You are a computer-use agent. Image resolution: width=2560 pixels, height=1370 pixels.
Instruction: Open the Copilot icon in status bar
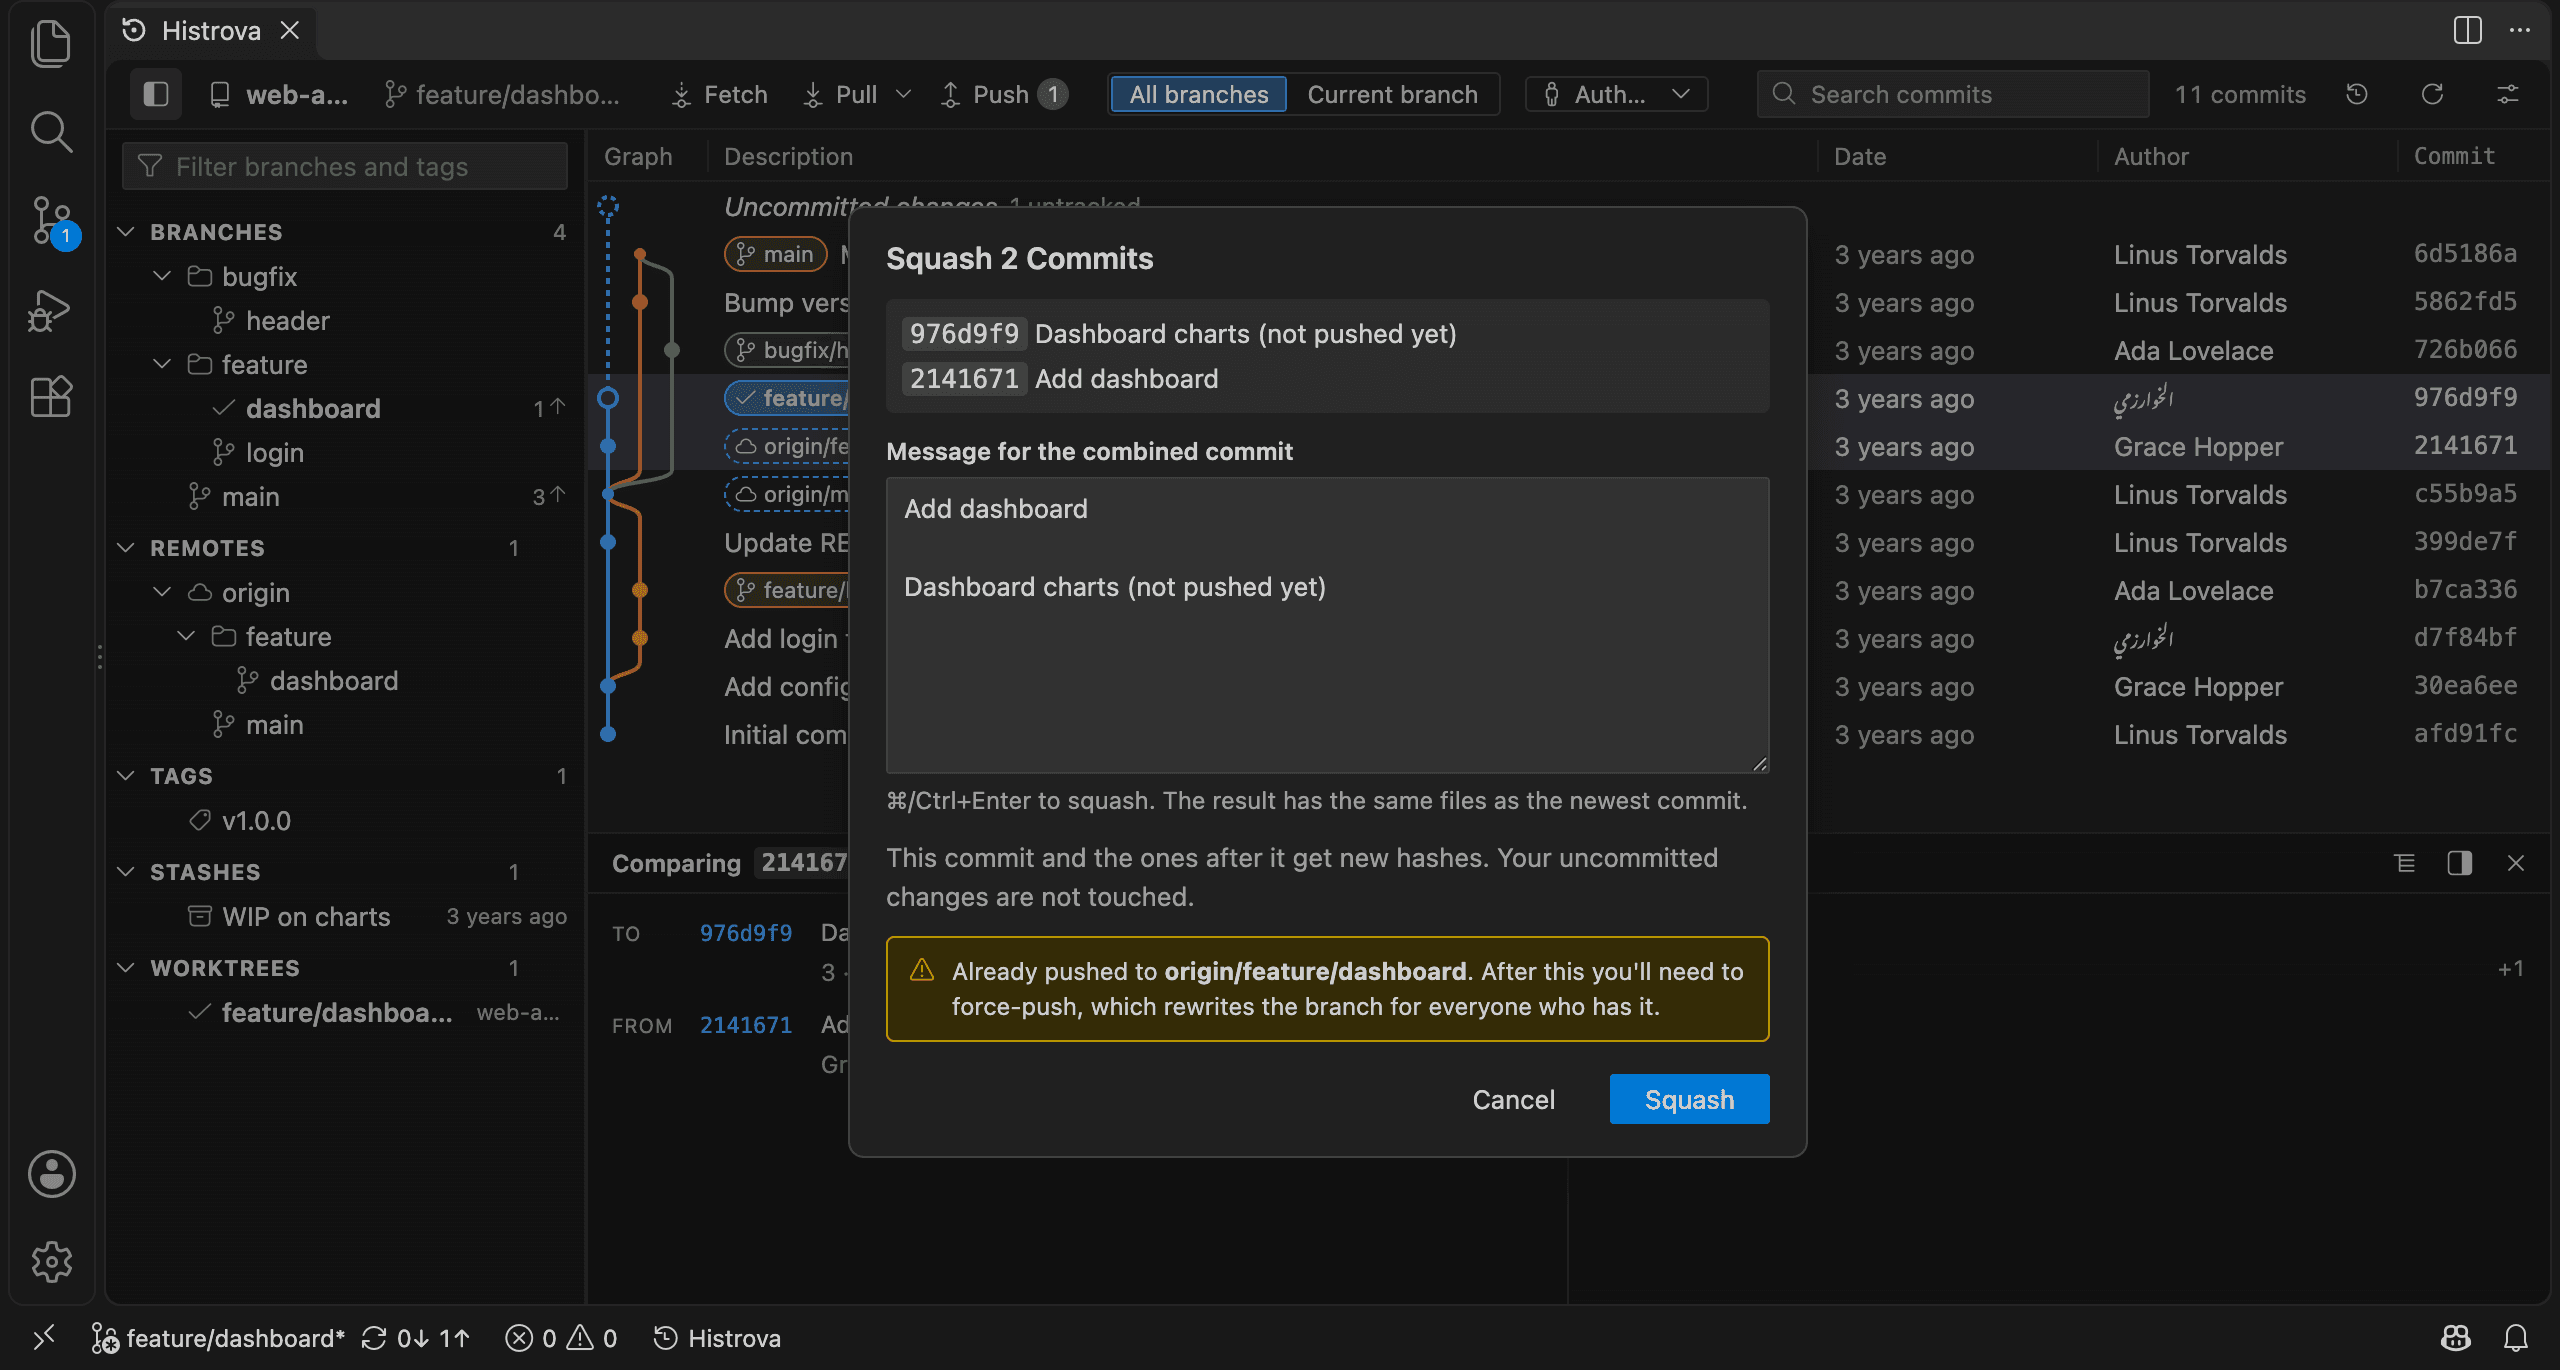[x=2455, y=1338]
